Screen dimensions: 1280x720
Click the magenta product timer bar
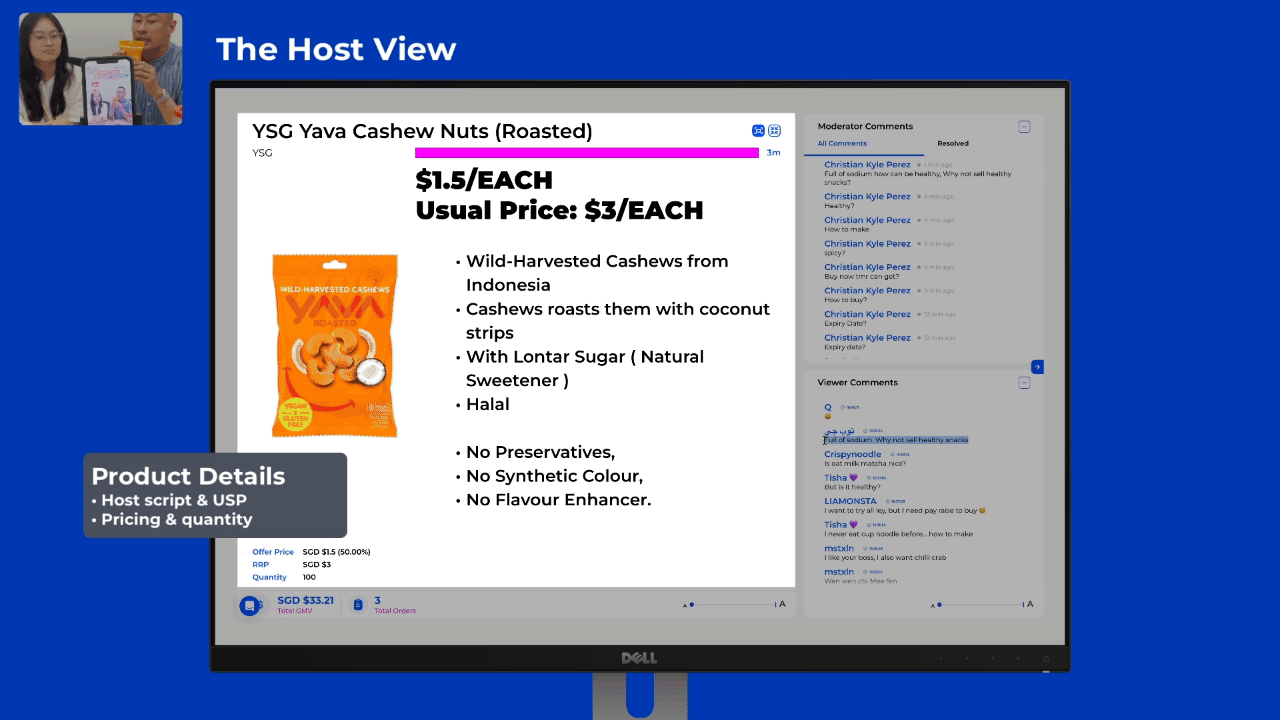587,153
